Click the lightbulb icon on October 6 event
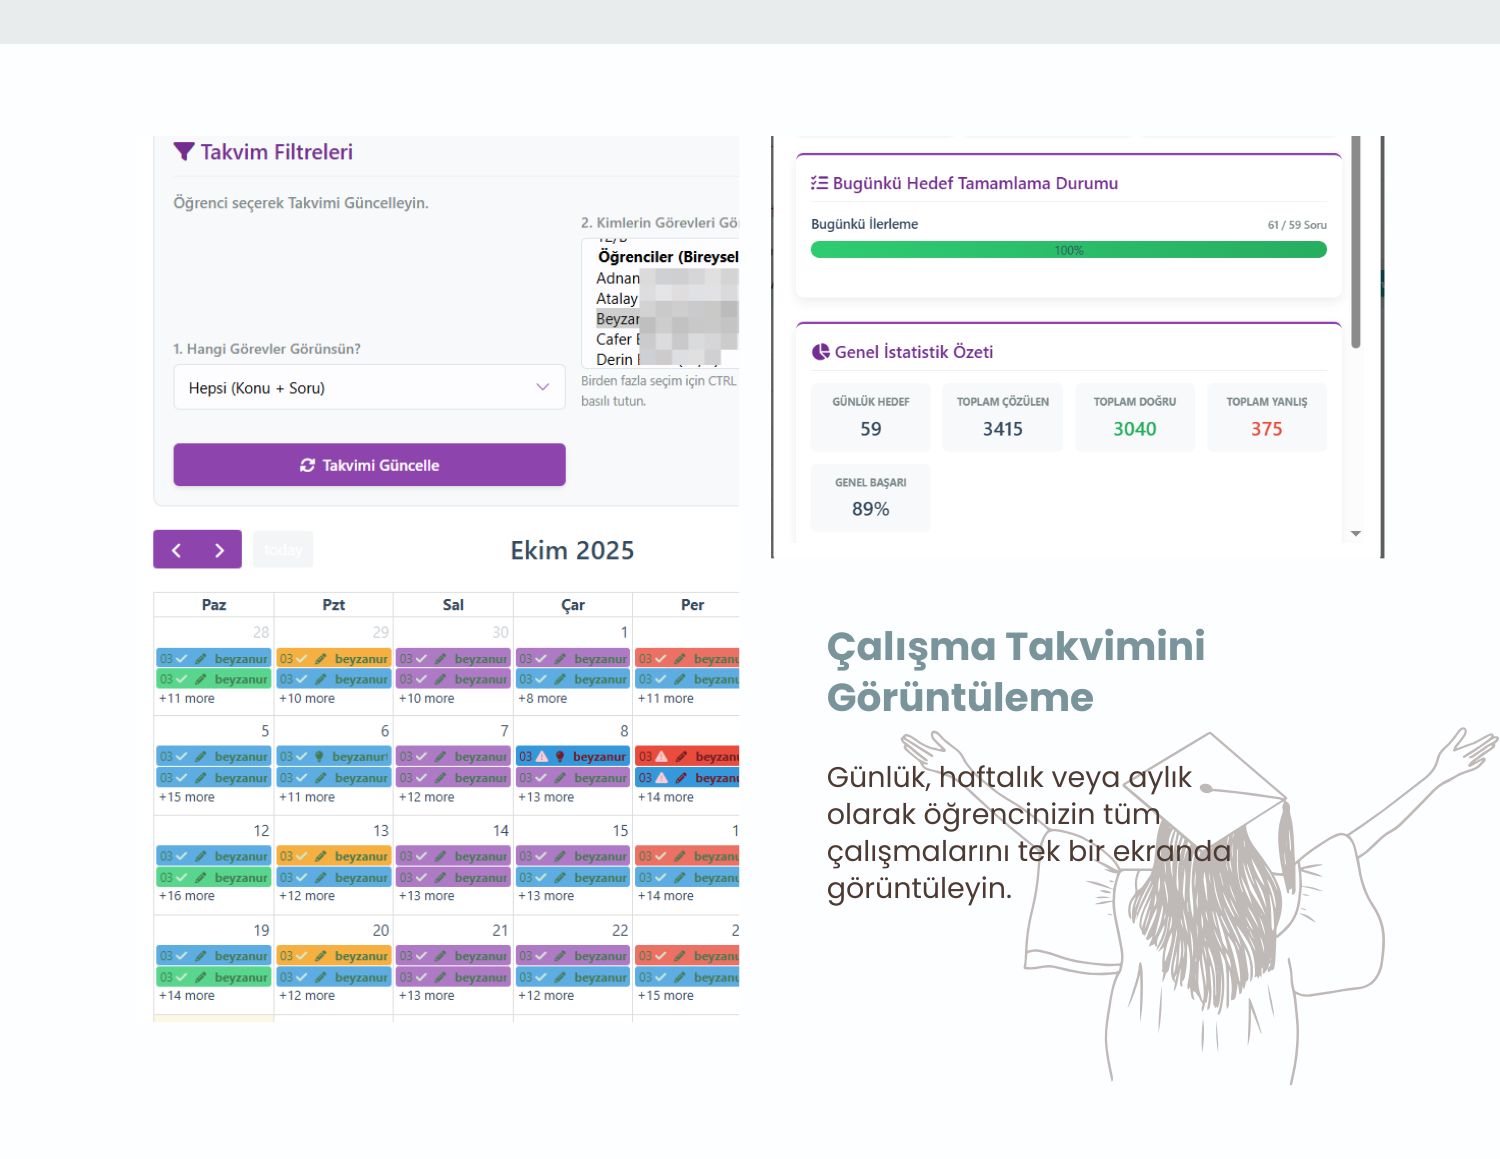This screenshot has width=1500, height=1159. click(x=319, y=757)
